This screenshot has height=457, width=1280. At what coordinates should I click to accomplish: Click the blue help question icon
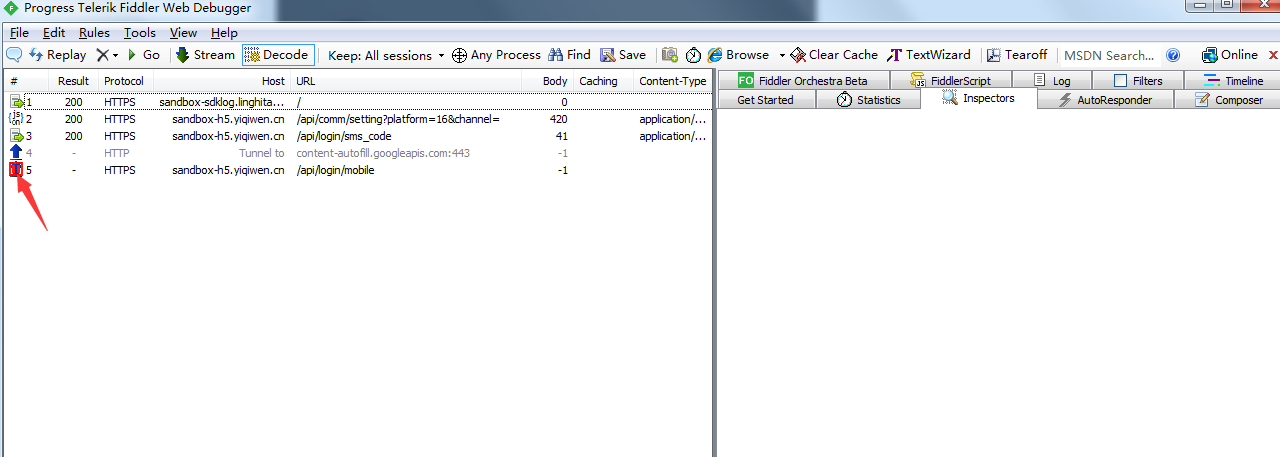1173,55
